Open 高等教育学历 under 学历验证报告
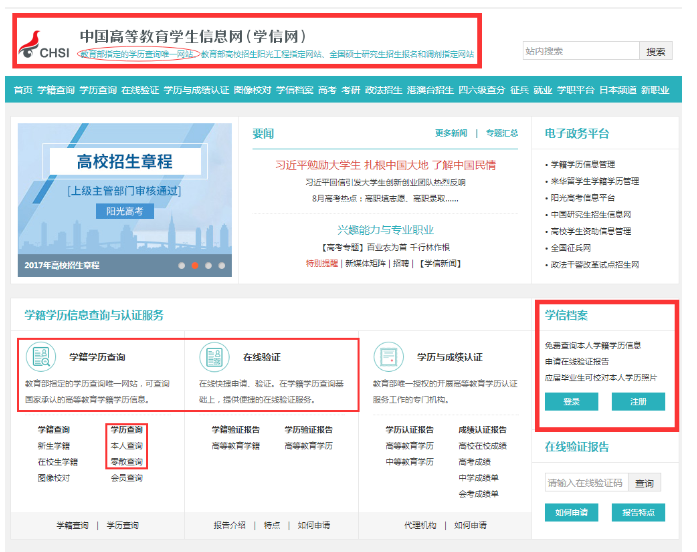Viewport: 697px width, 552px height. [308, 446]
